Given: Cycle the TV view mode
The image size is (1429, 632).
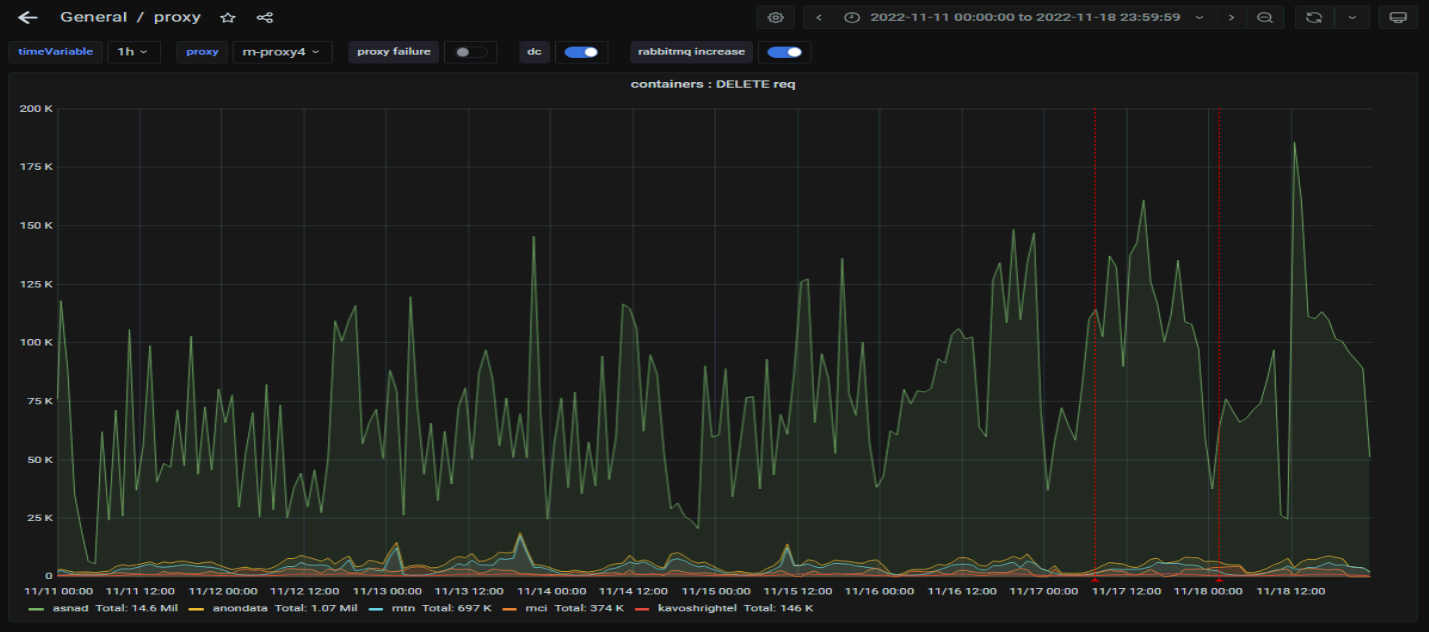Looking at the screenshot, I should click(1398, 18).
